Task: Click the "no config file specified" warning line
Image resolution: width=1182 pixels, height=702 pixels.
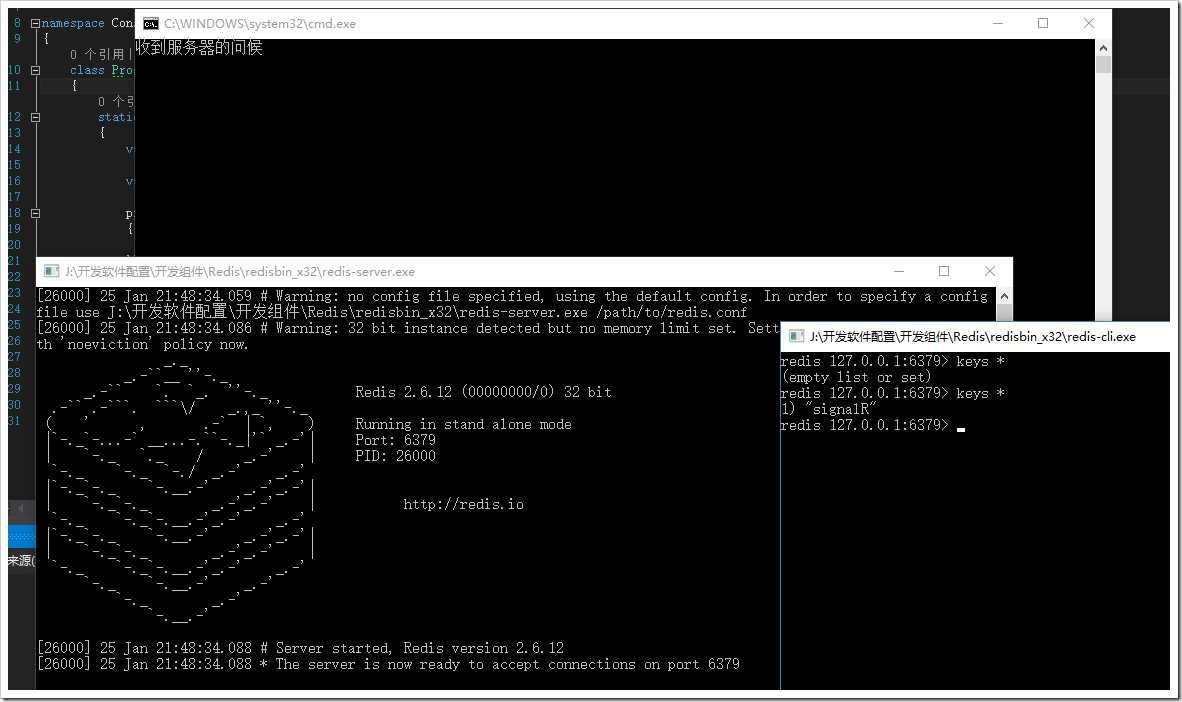Action: (512, 296)
